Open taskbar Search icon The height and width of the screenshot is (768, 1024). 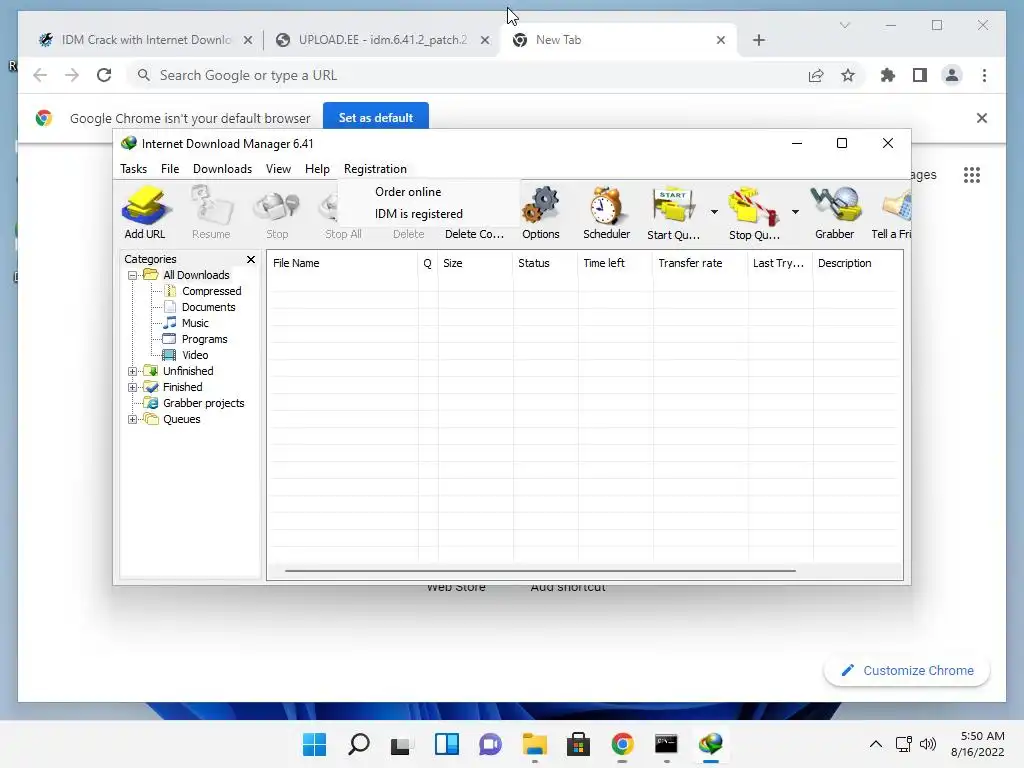point(359,744)
